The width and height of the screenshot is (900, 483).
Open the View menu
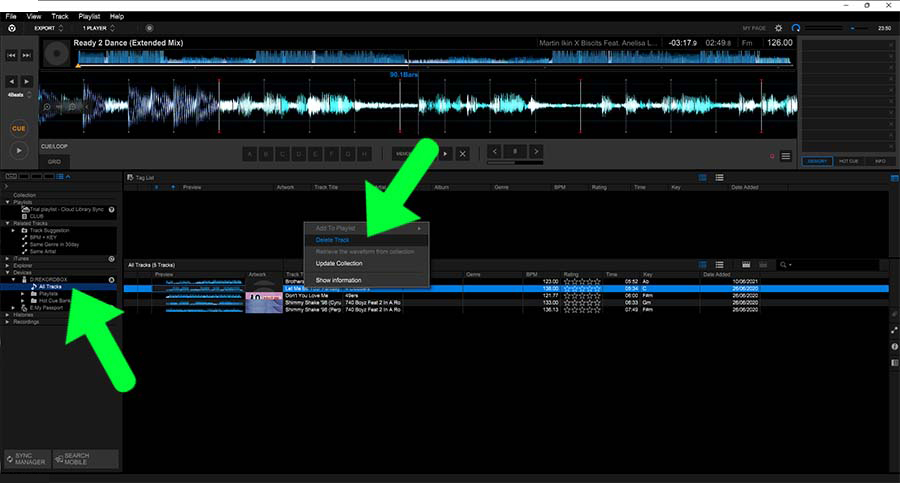click(x=34, y=16)
